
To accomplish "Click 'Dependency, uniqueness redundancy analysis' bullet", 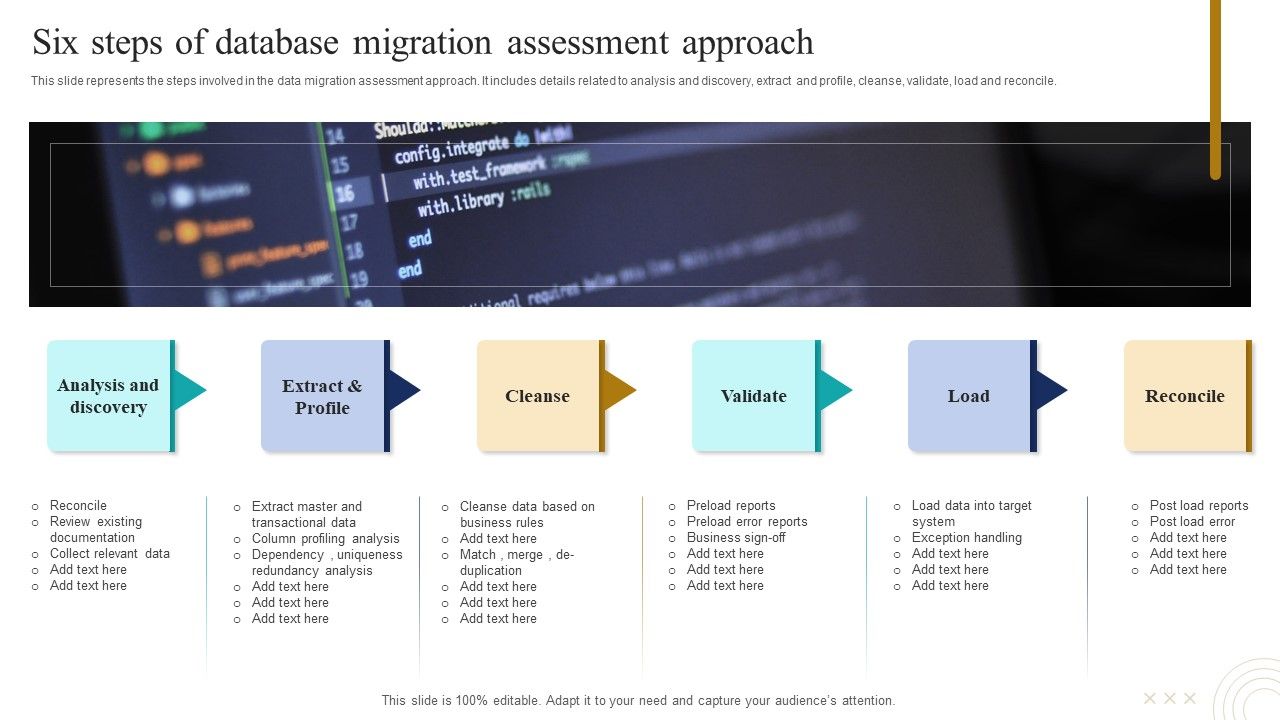I will [x=327, y=563].
